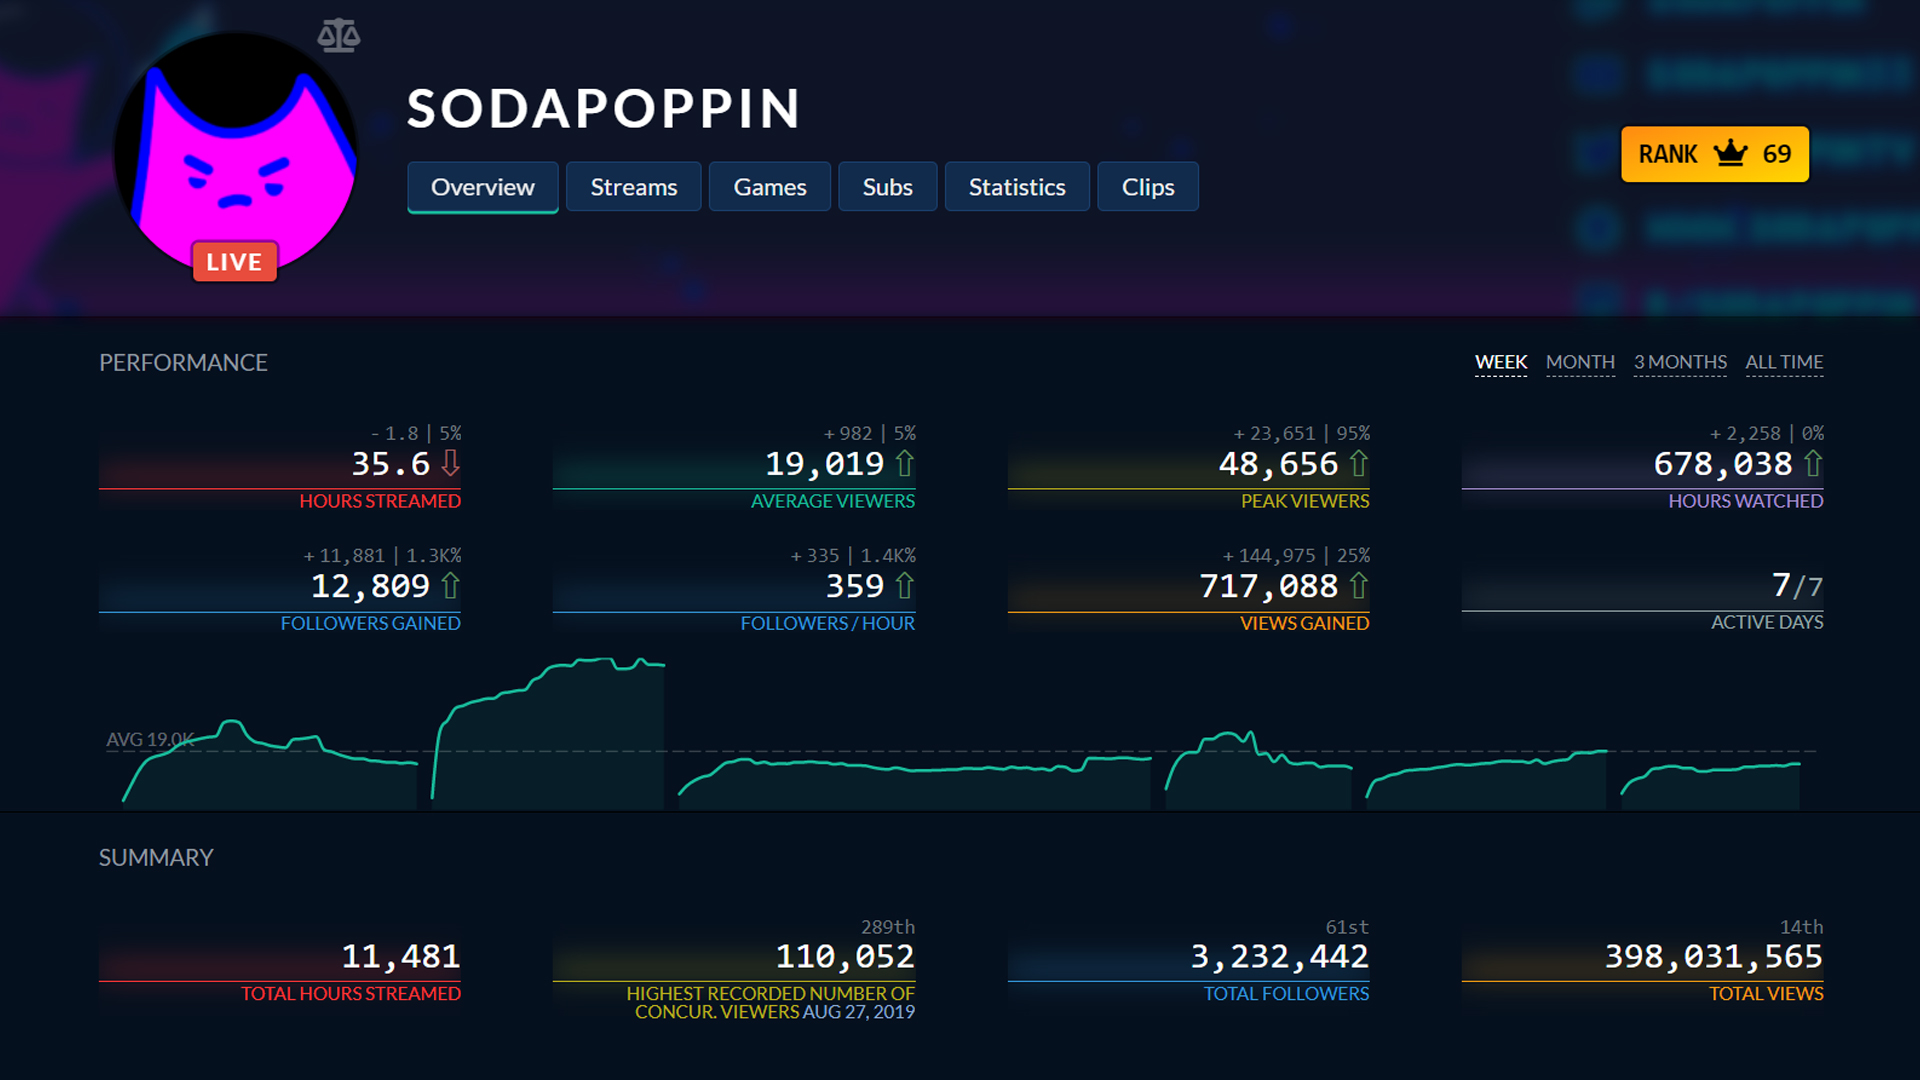
Task: Click the up arrow beside 12,809 followers
Action: pos(451,585)
